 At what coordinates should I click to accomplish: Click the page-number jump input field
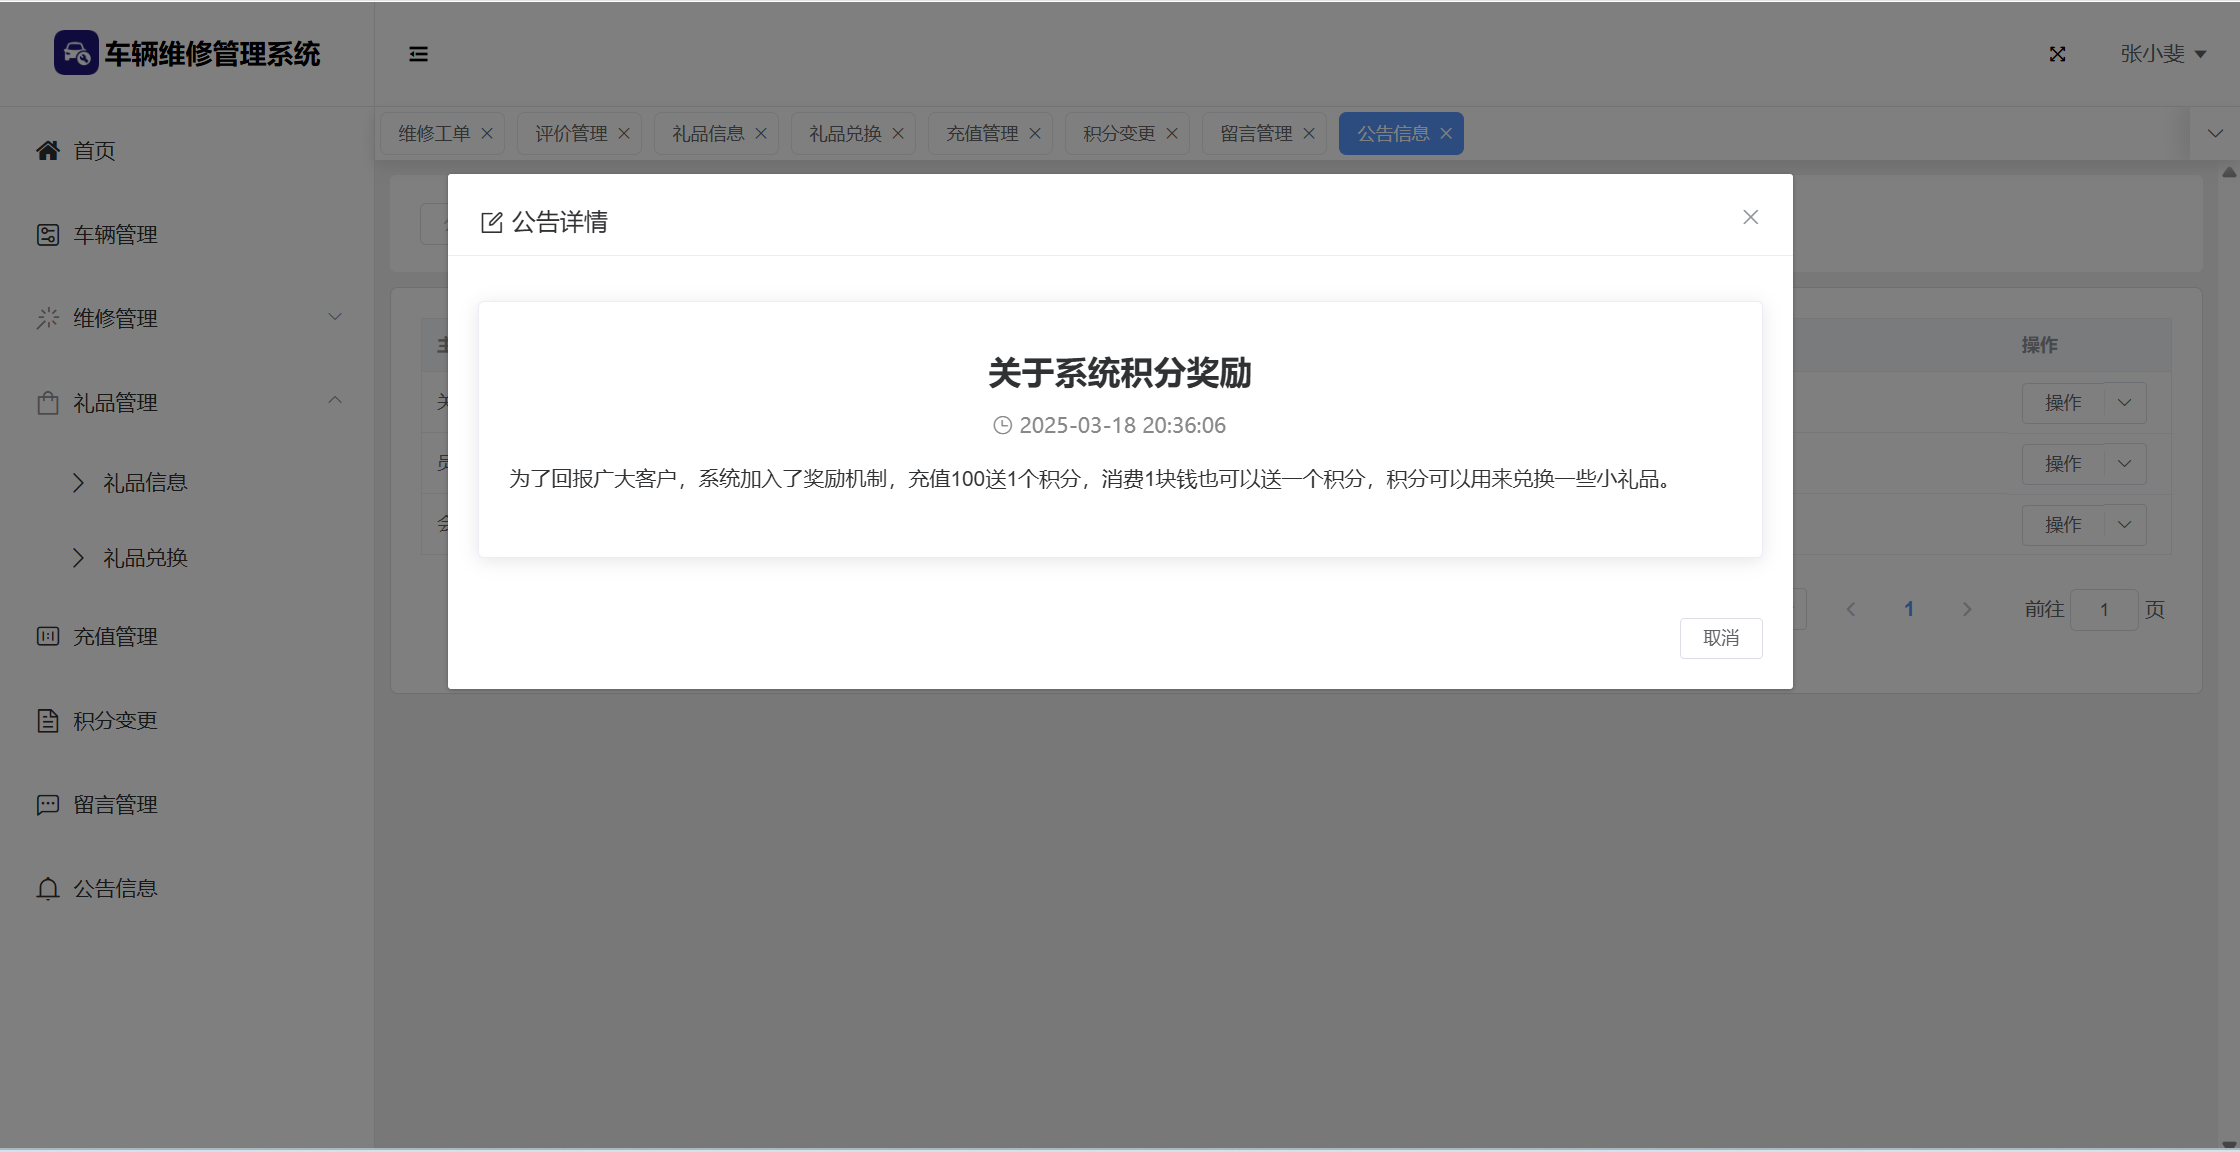tap(2103, 609)
